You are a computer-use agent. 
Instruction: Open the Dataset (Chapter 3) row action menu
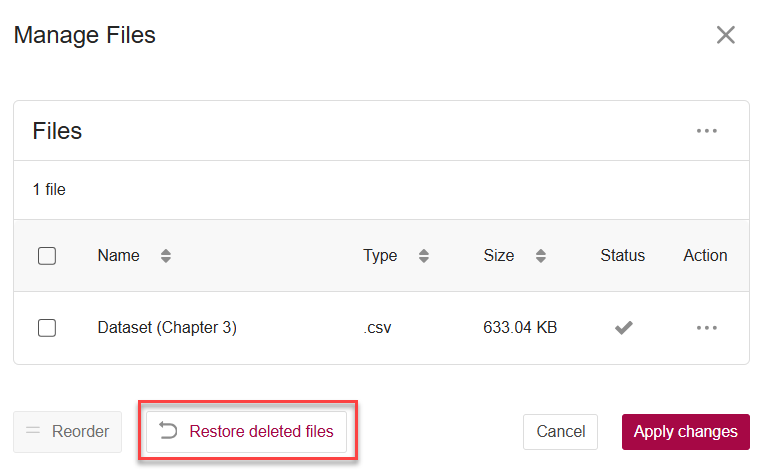point(707,327)
